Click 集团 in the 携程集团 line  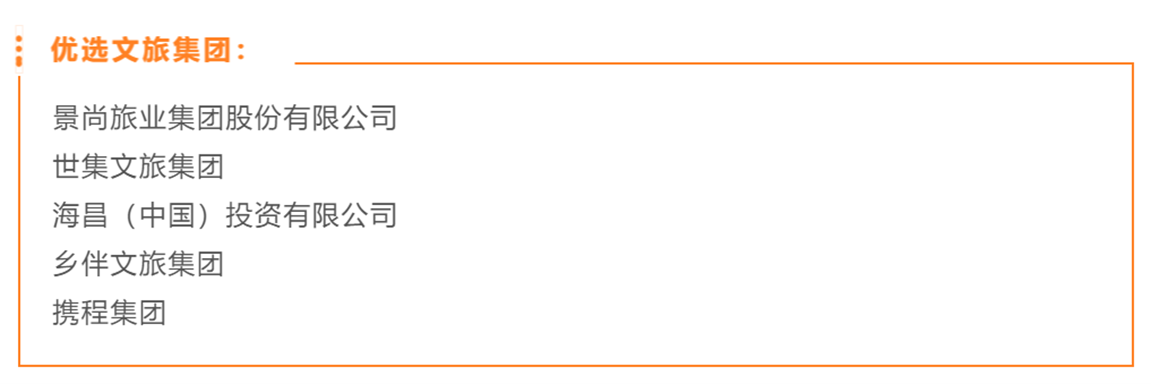(x=138, y=313)
